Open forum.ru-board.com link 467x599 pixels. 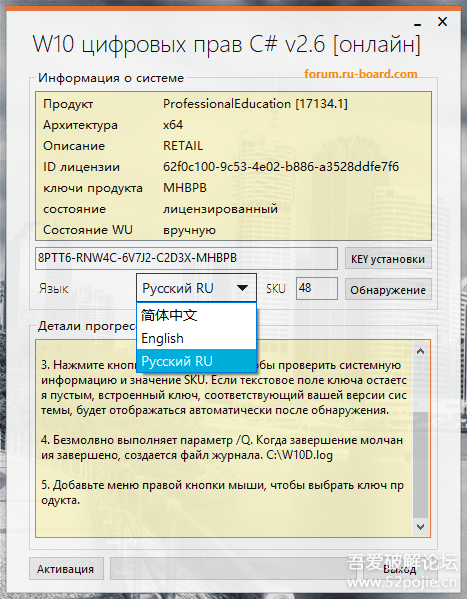tap(360, 73)
